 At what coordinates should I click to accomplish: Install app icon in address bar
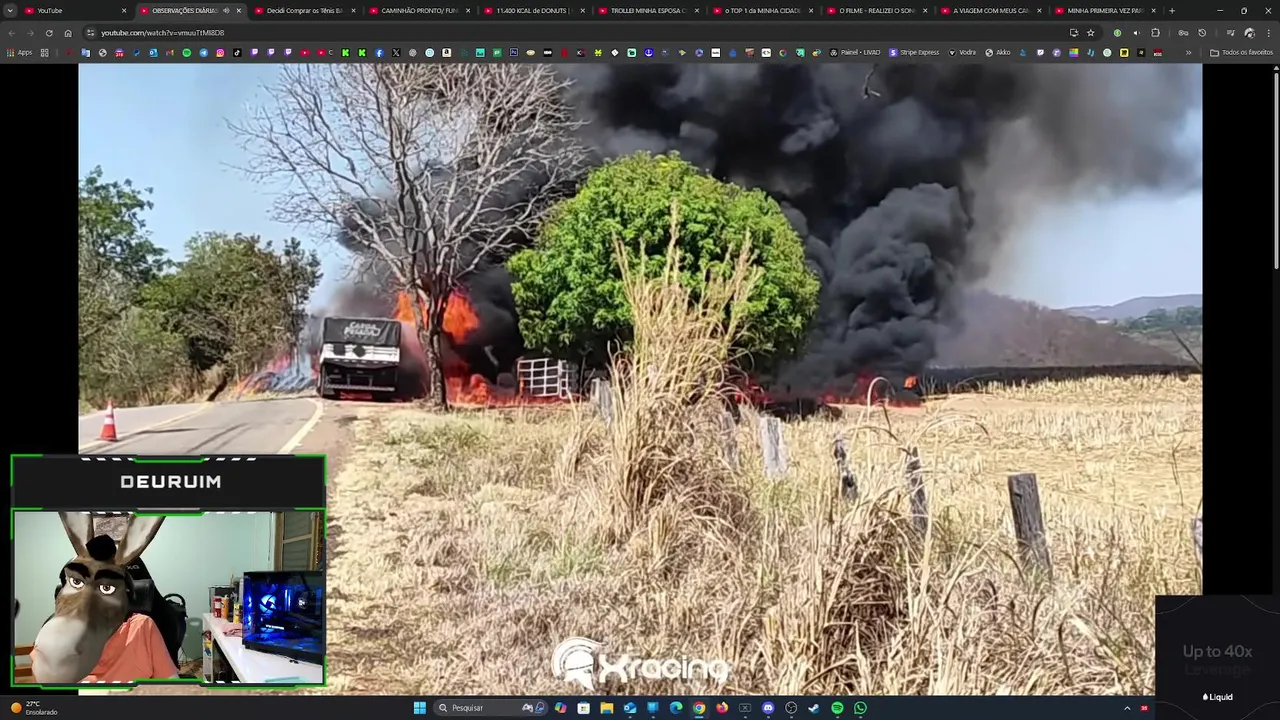(1073, 32)
